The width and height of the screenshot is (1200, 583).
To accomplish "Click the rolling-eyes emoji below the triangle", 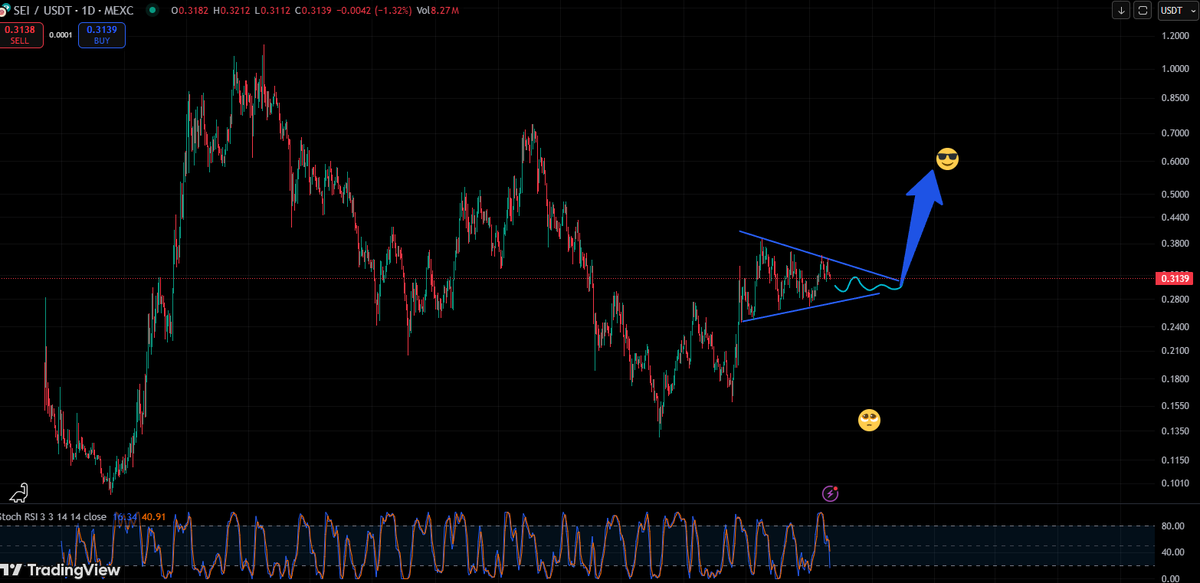I will pyautogui.click(x=869, y=420).
